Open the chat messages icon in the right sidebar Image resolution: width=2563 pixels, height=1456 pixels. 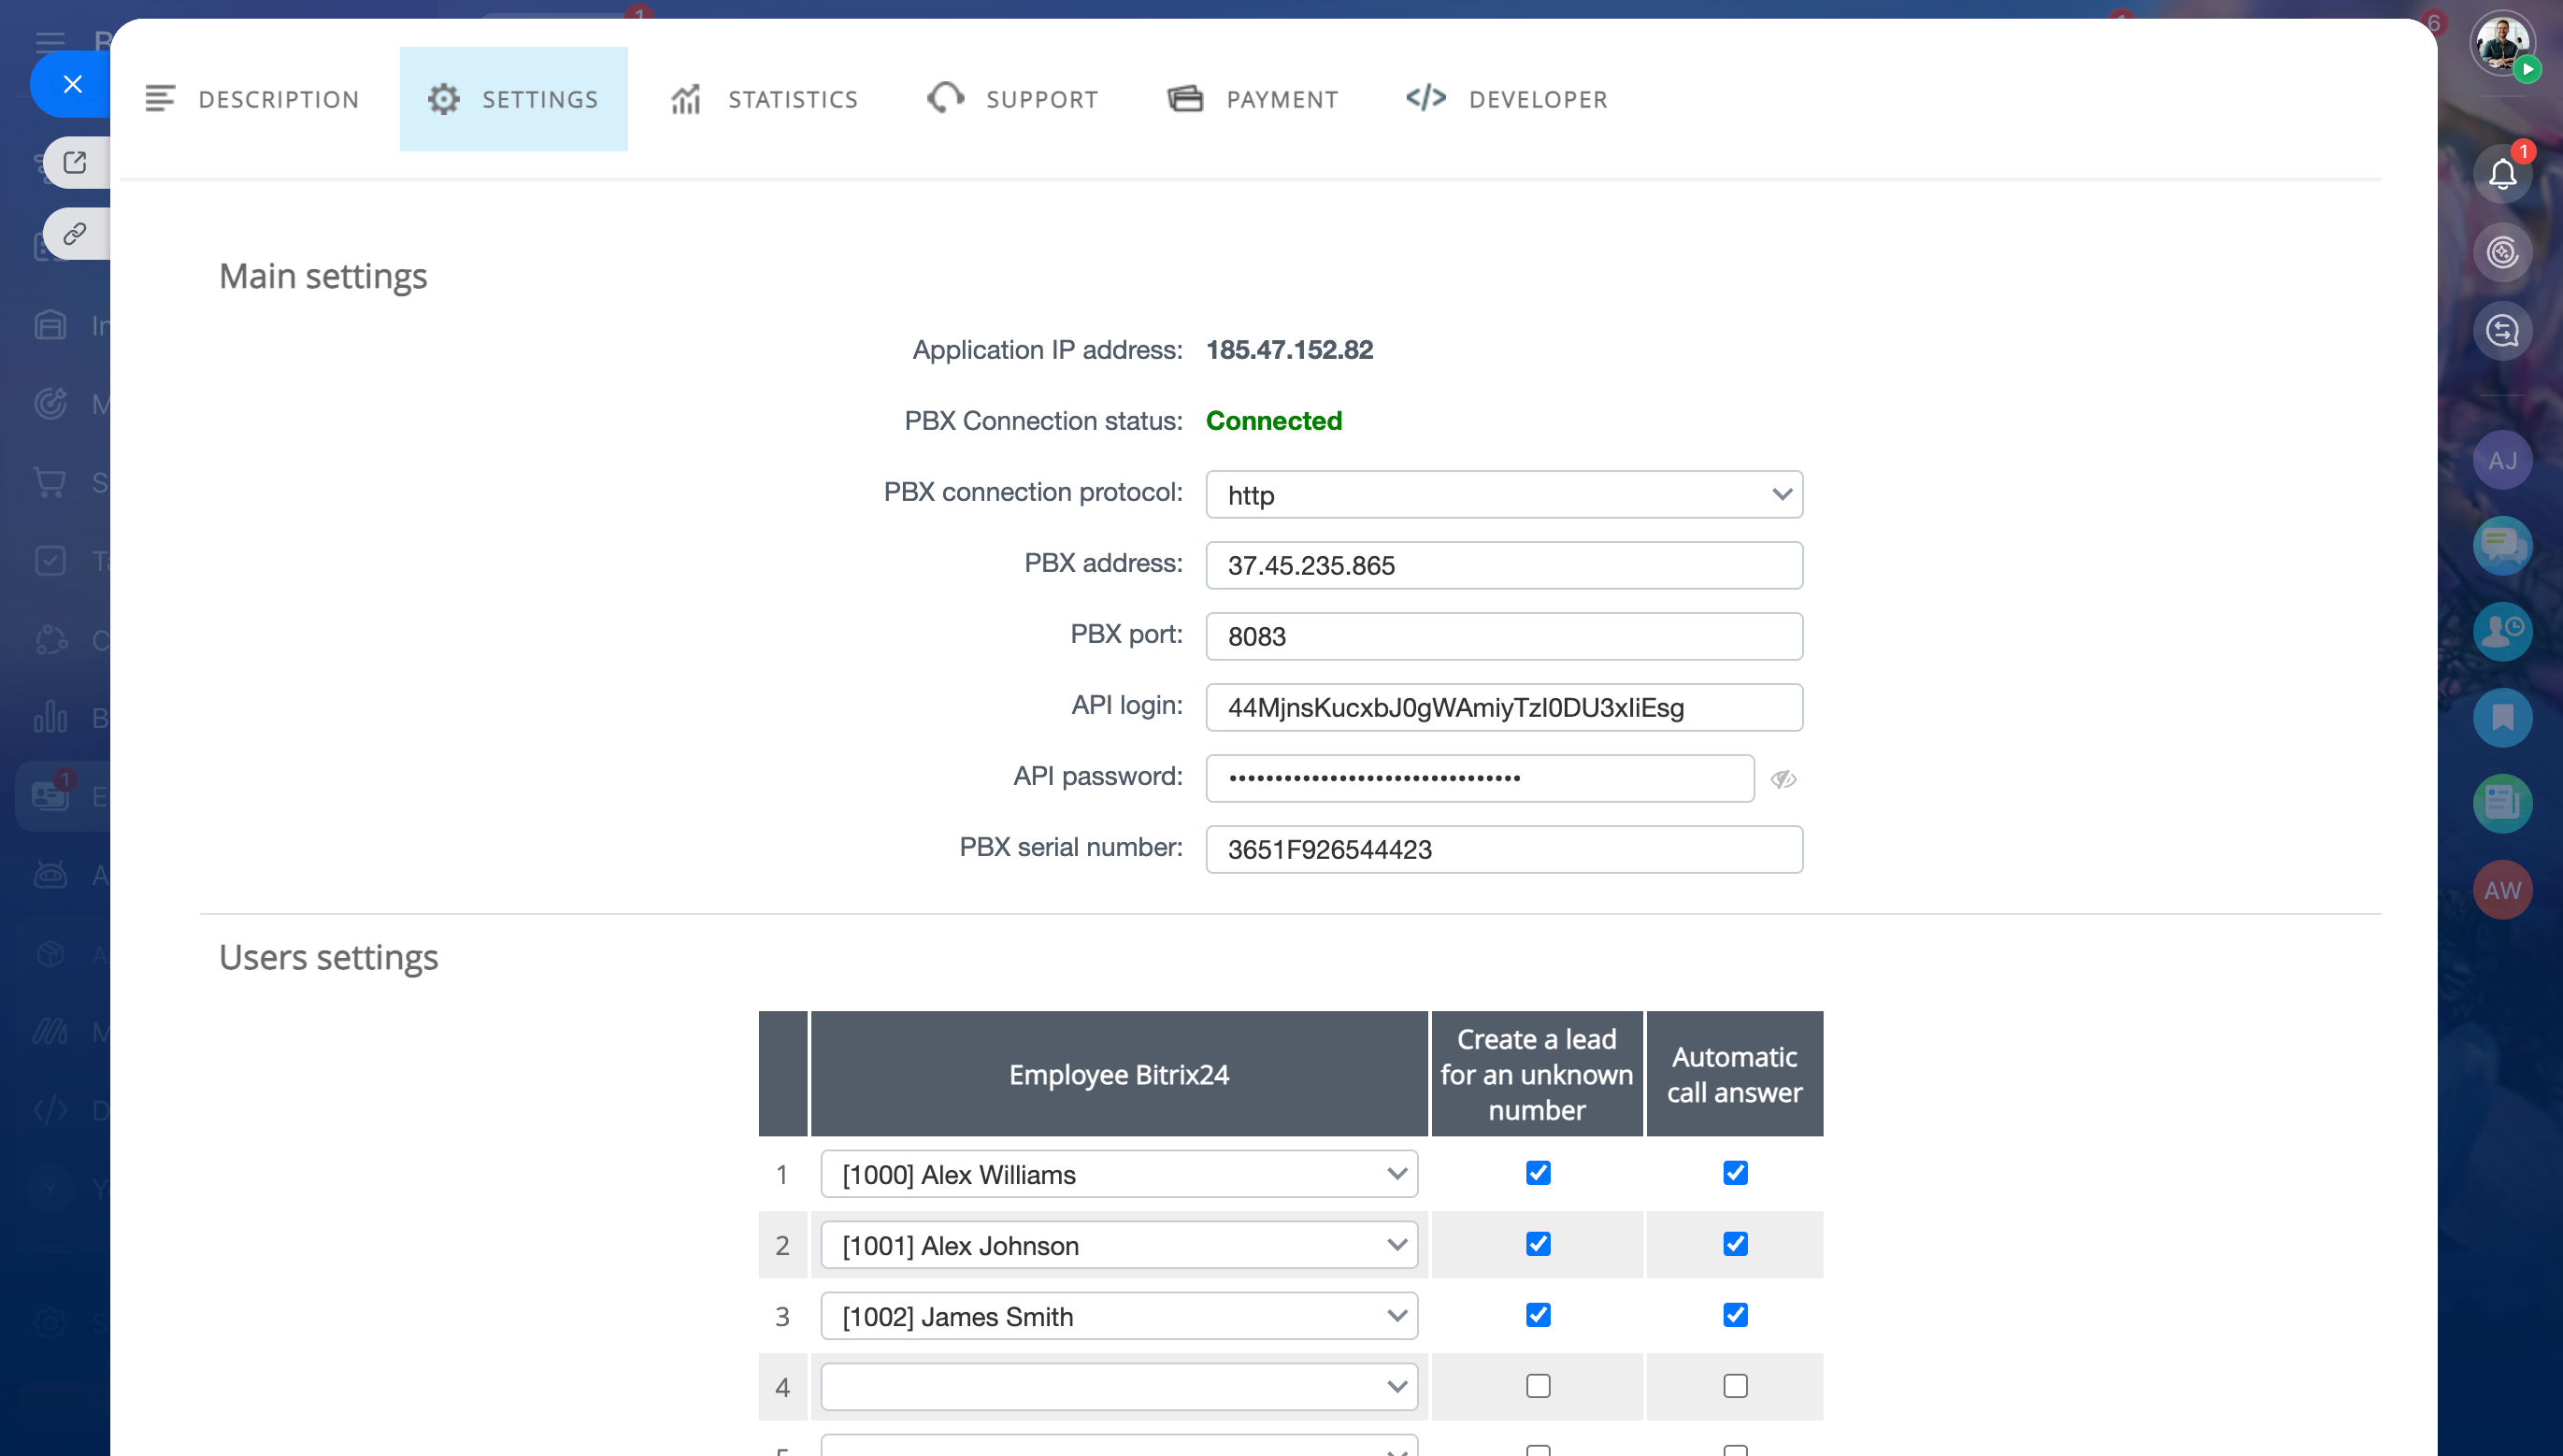click(2502, 545)
